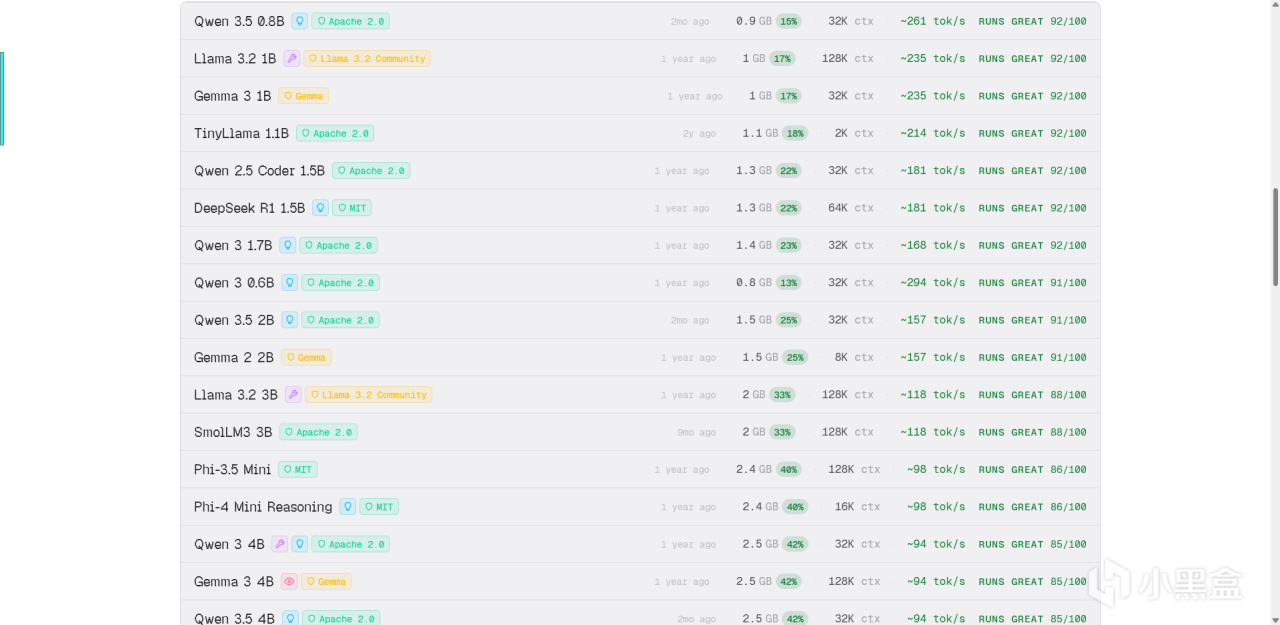Click the MIT badge on Phi-4 Mini Reasoning
1280x625 pixels.
point(379,507)
